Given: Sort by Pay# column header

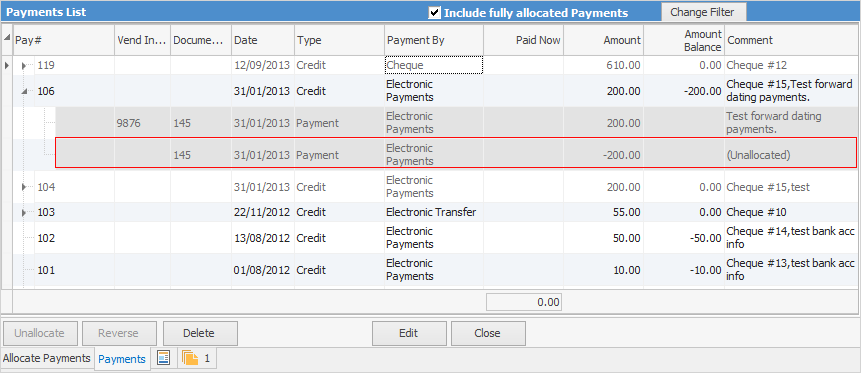Looking at the screenshot, I should pyautogui.click(x=64, y=40).
